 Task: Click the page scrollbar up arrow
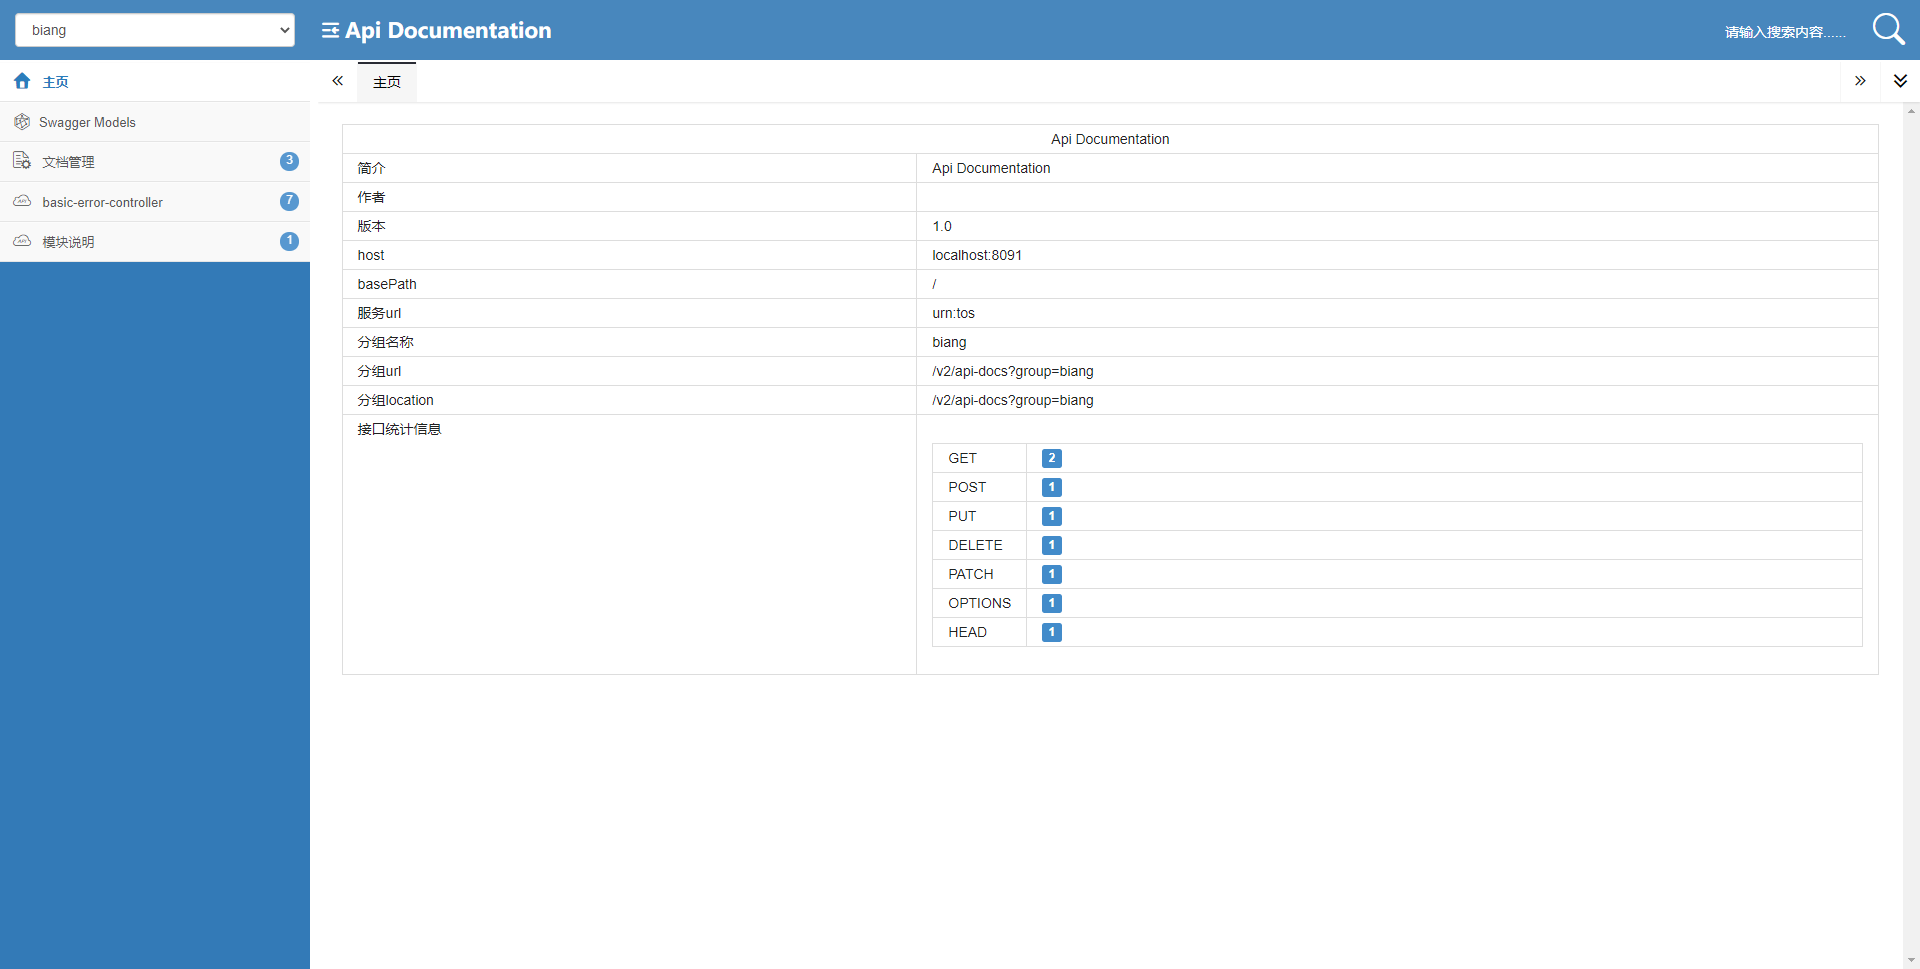click(x=1911, y=111)
